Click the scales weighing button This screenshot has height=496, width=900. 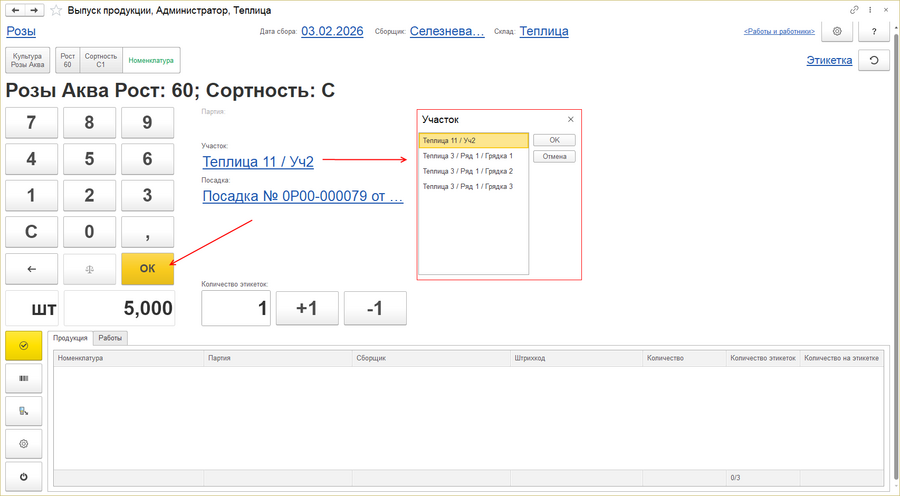(90, 269)
